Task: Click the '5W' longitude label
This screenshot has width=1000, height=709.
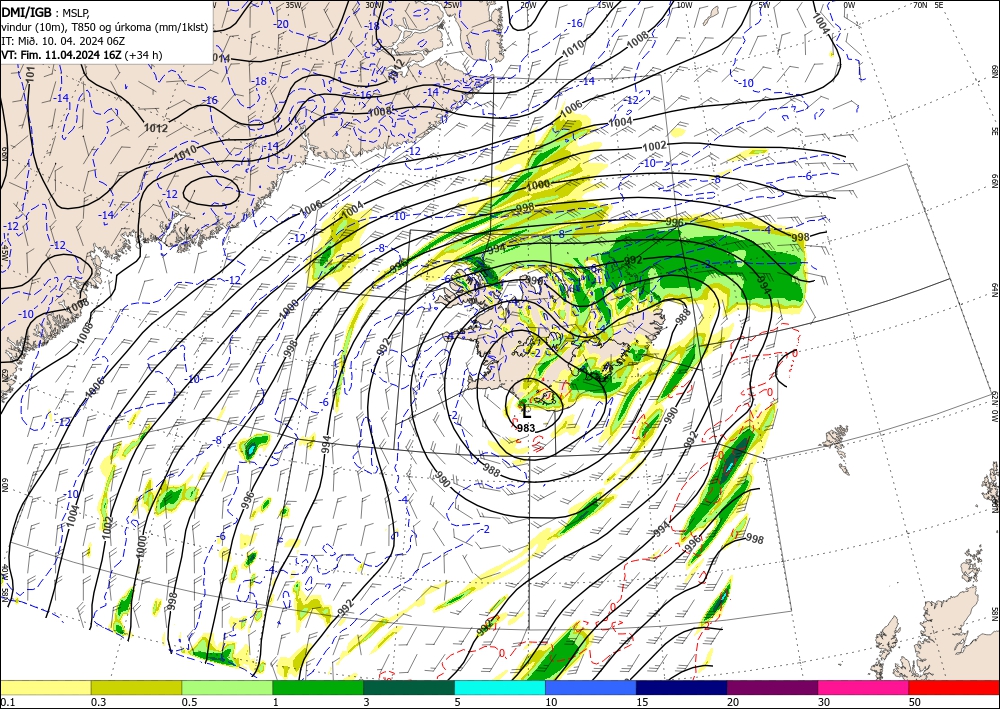Action: tap(765, 5)
